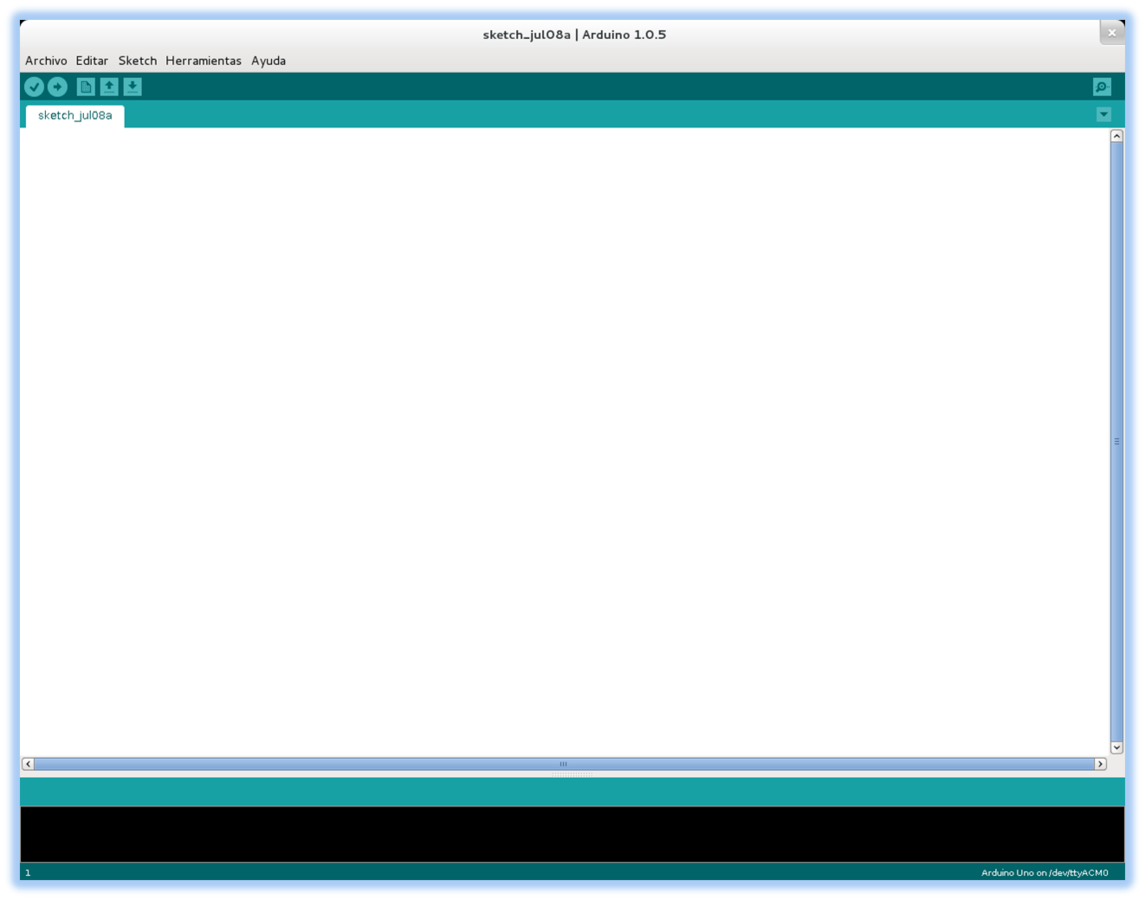This screenshot has height=900, width=1145.
Task: Click the horizontal scrollbar right arrow
Action: (1100, 764)
